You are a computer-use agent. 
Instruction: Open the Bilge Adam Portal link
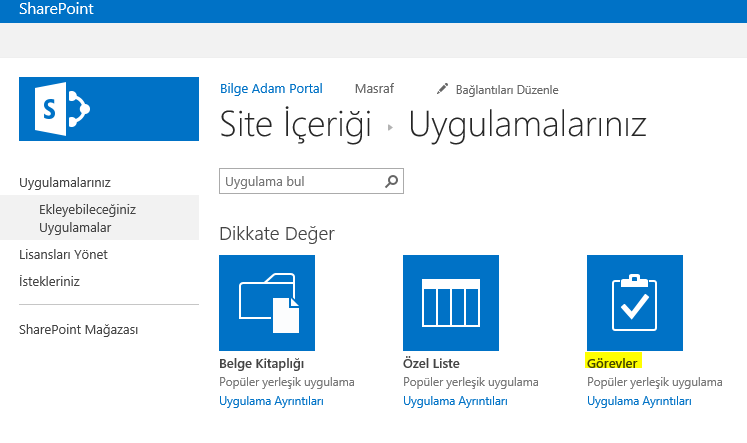tap(271, 89)
